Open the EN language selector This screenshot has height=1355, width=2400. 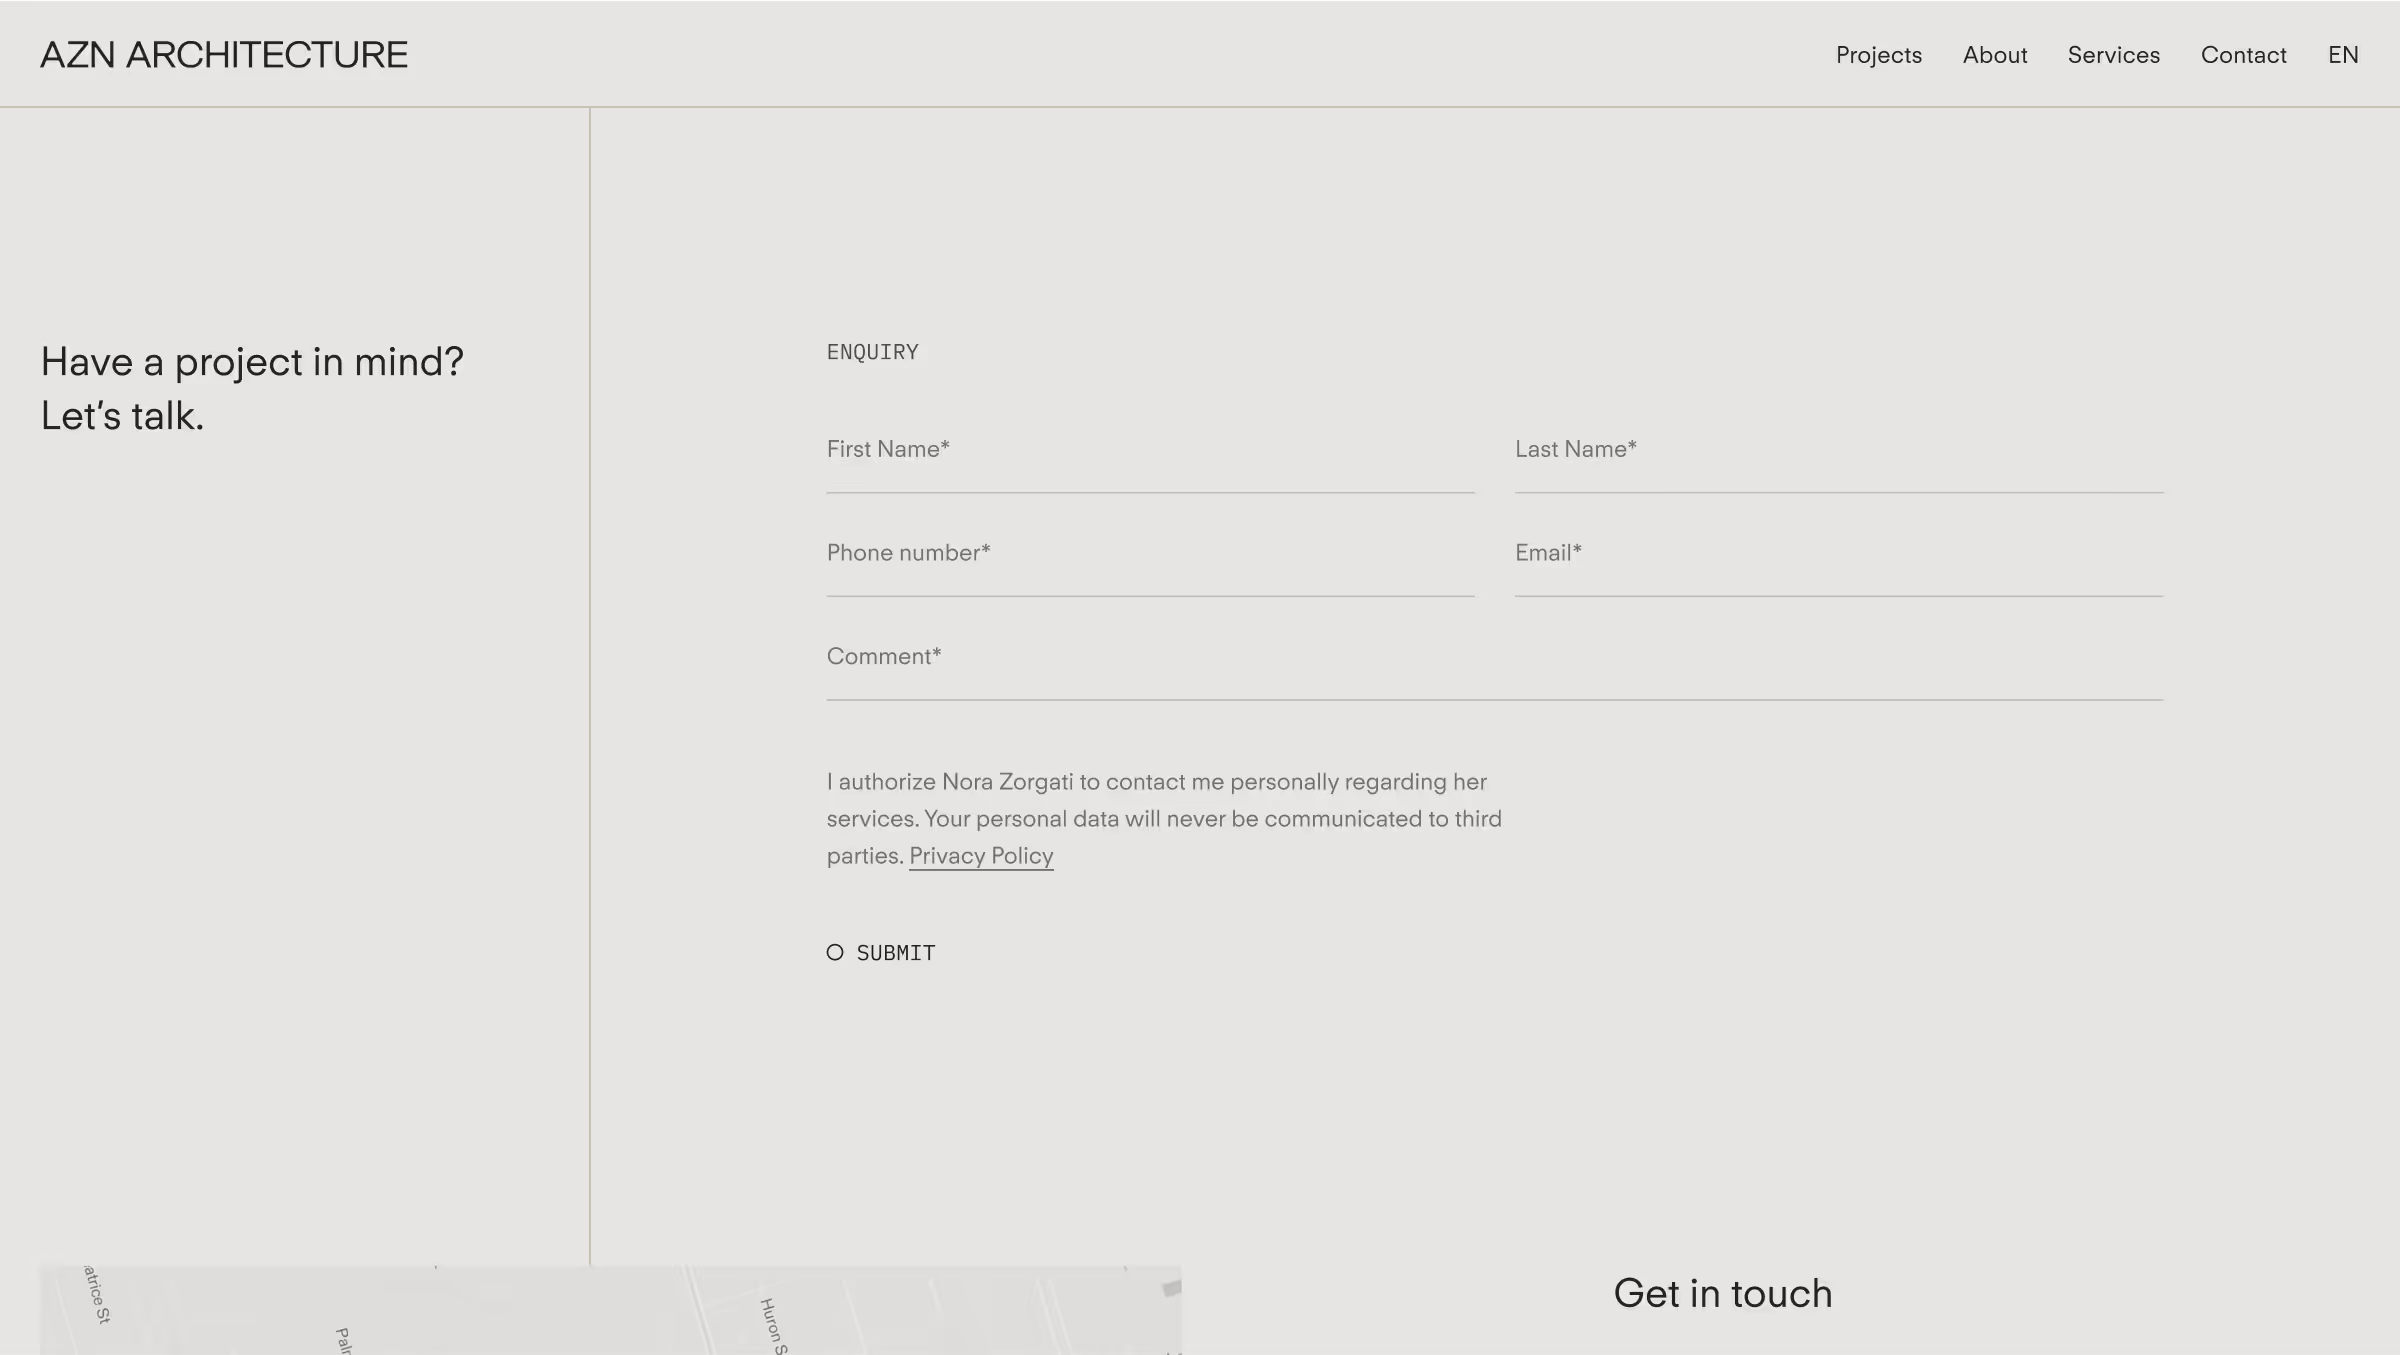click(2342, 55)
